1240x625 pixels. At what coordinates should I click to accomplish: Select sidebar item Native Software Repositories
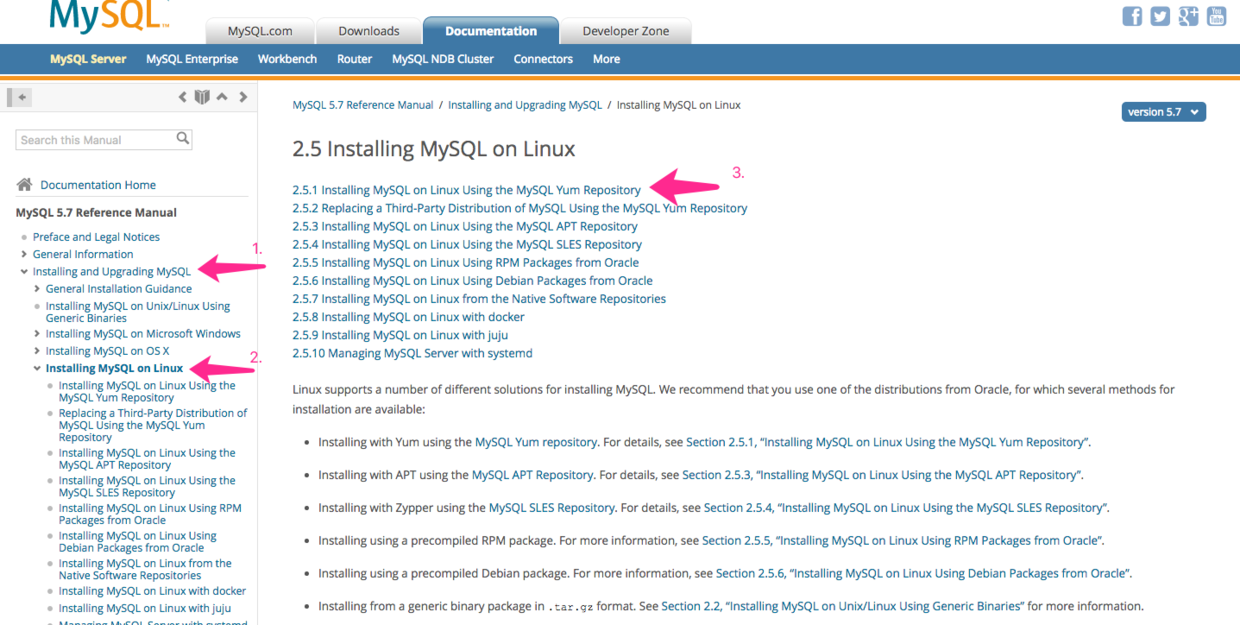145,569
